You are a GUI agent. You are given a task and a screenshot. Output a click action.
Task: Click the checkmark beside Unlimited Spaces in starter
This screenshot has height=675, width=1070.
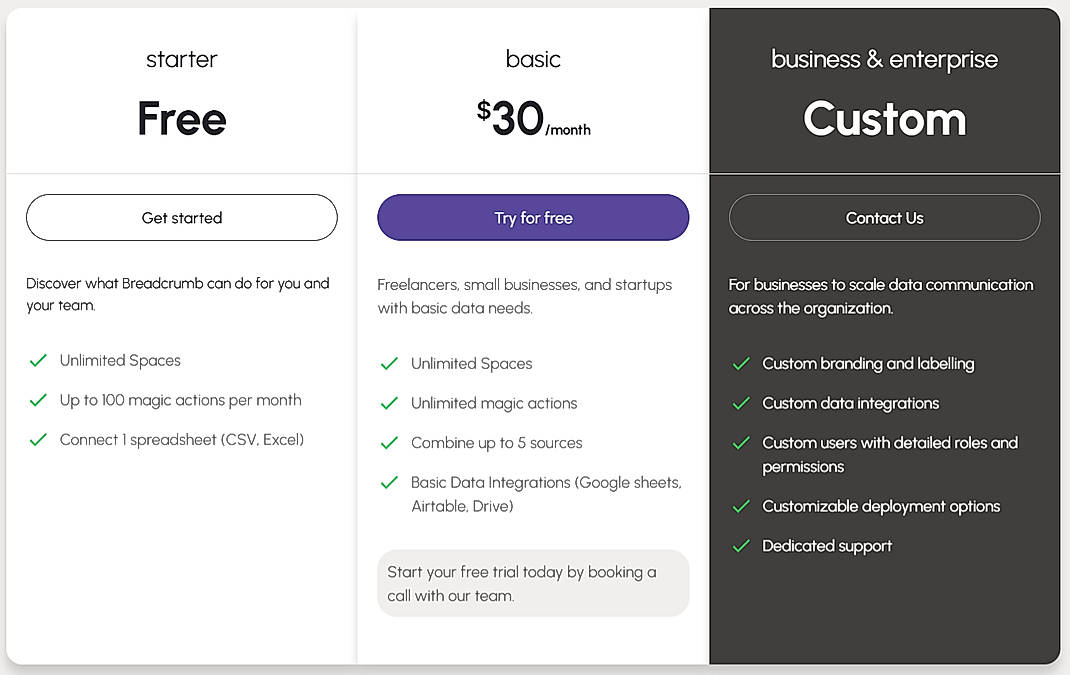[x=38, y=360]
